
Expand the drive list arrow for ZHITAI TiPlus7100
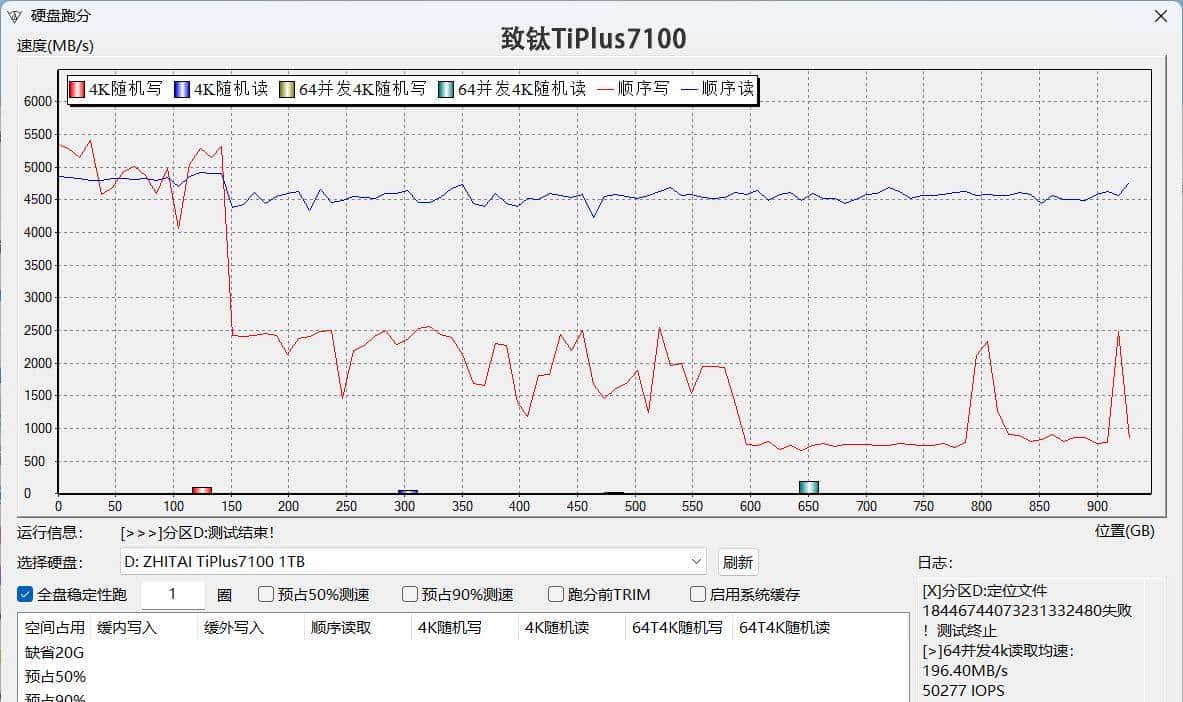click(x=696, y=562)
